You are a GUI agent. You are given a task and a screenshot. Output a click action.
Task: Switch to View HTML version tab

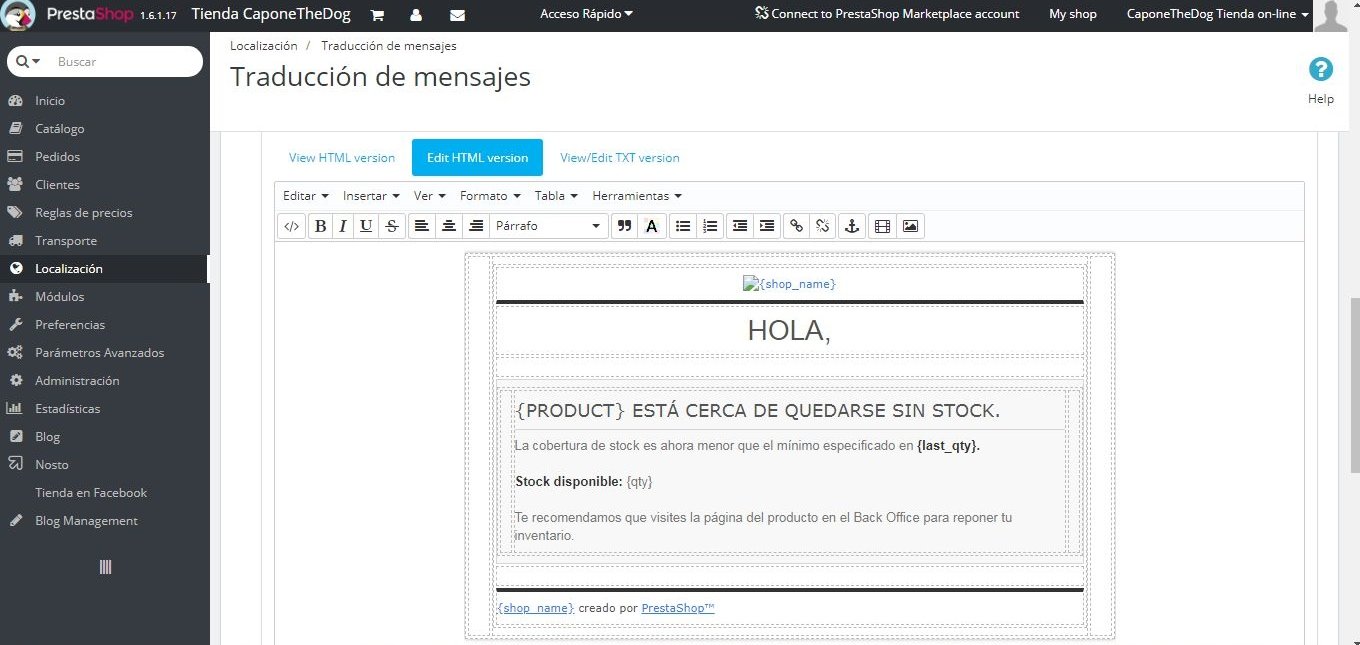[x=342, y=158]
